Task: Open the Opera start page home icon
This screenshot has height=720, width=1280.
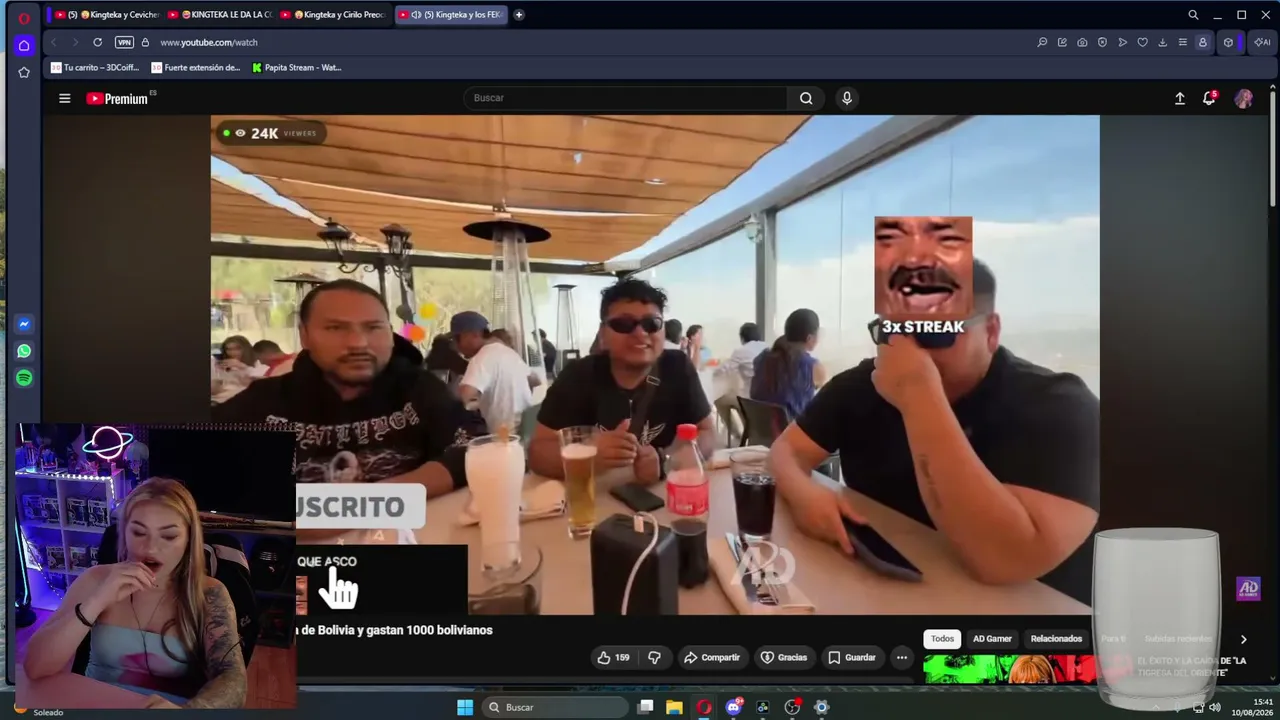Action: (x=24, y=45)
